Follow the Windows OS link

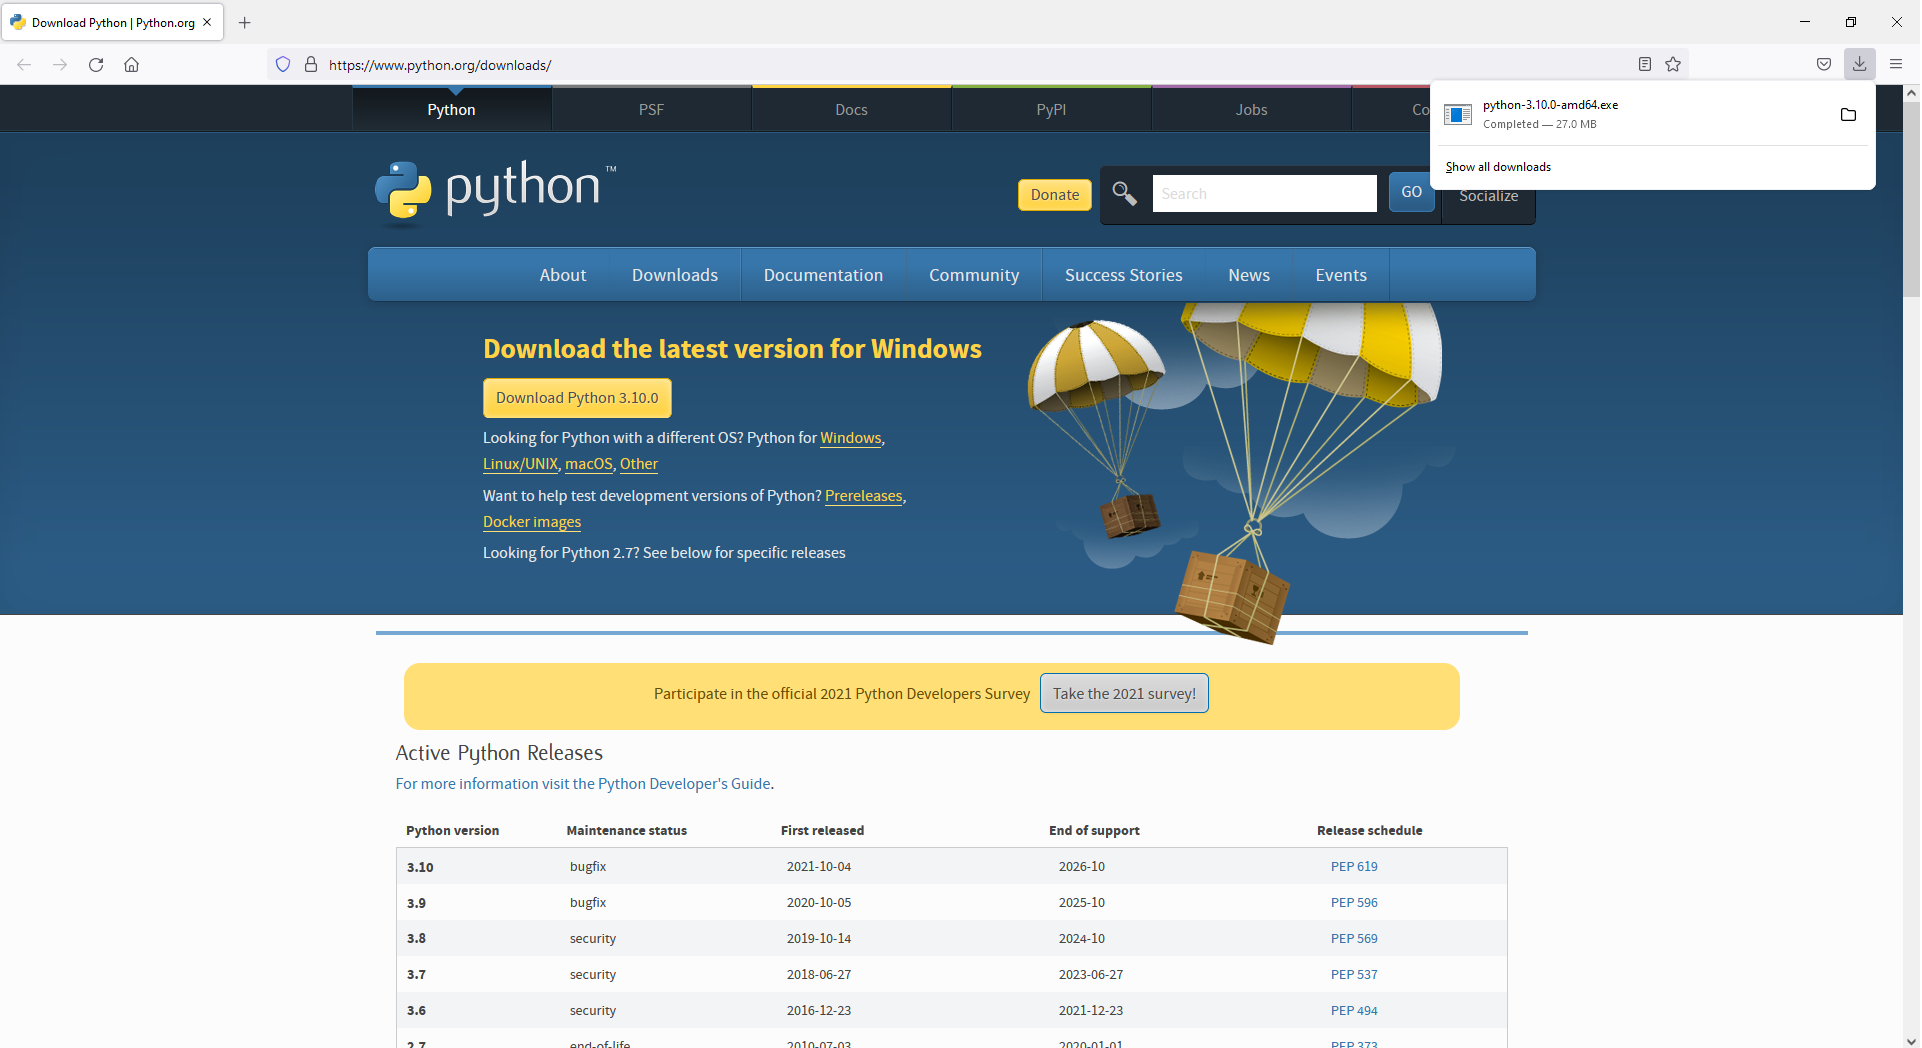tap(851, 438)
